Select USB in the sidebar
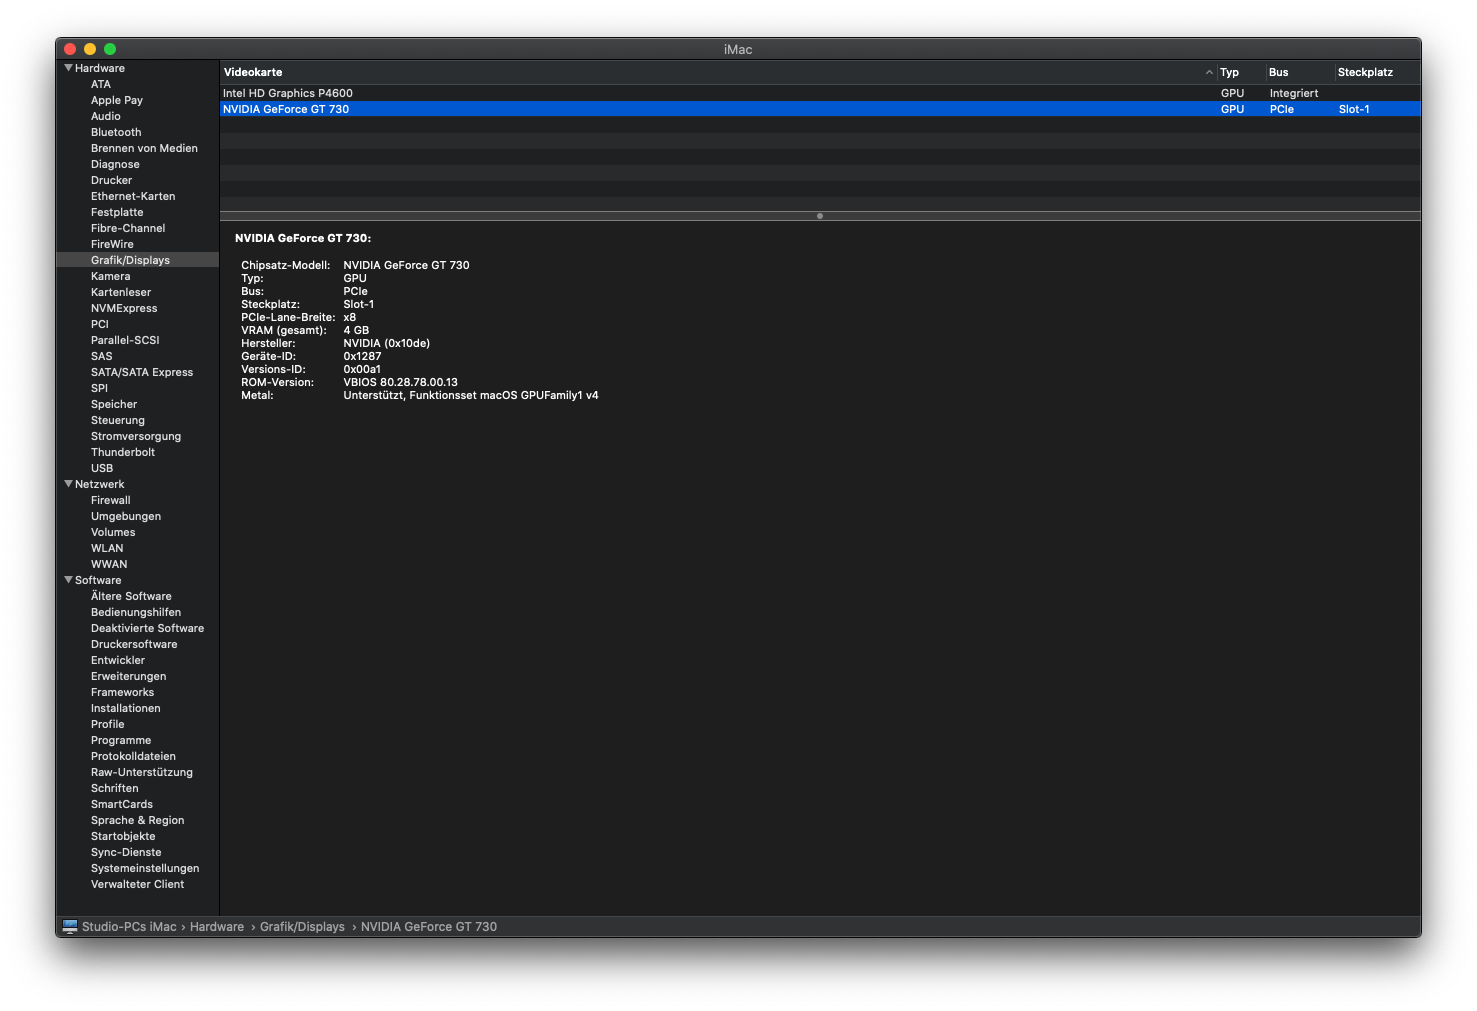Image resolution: width=1477 pixels, height=1011 pixels. coord(102,468)
